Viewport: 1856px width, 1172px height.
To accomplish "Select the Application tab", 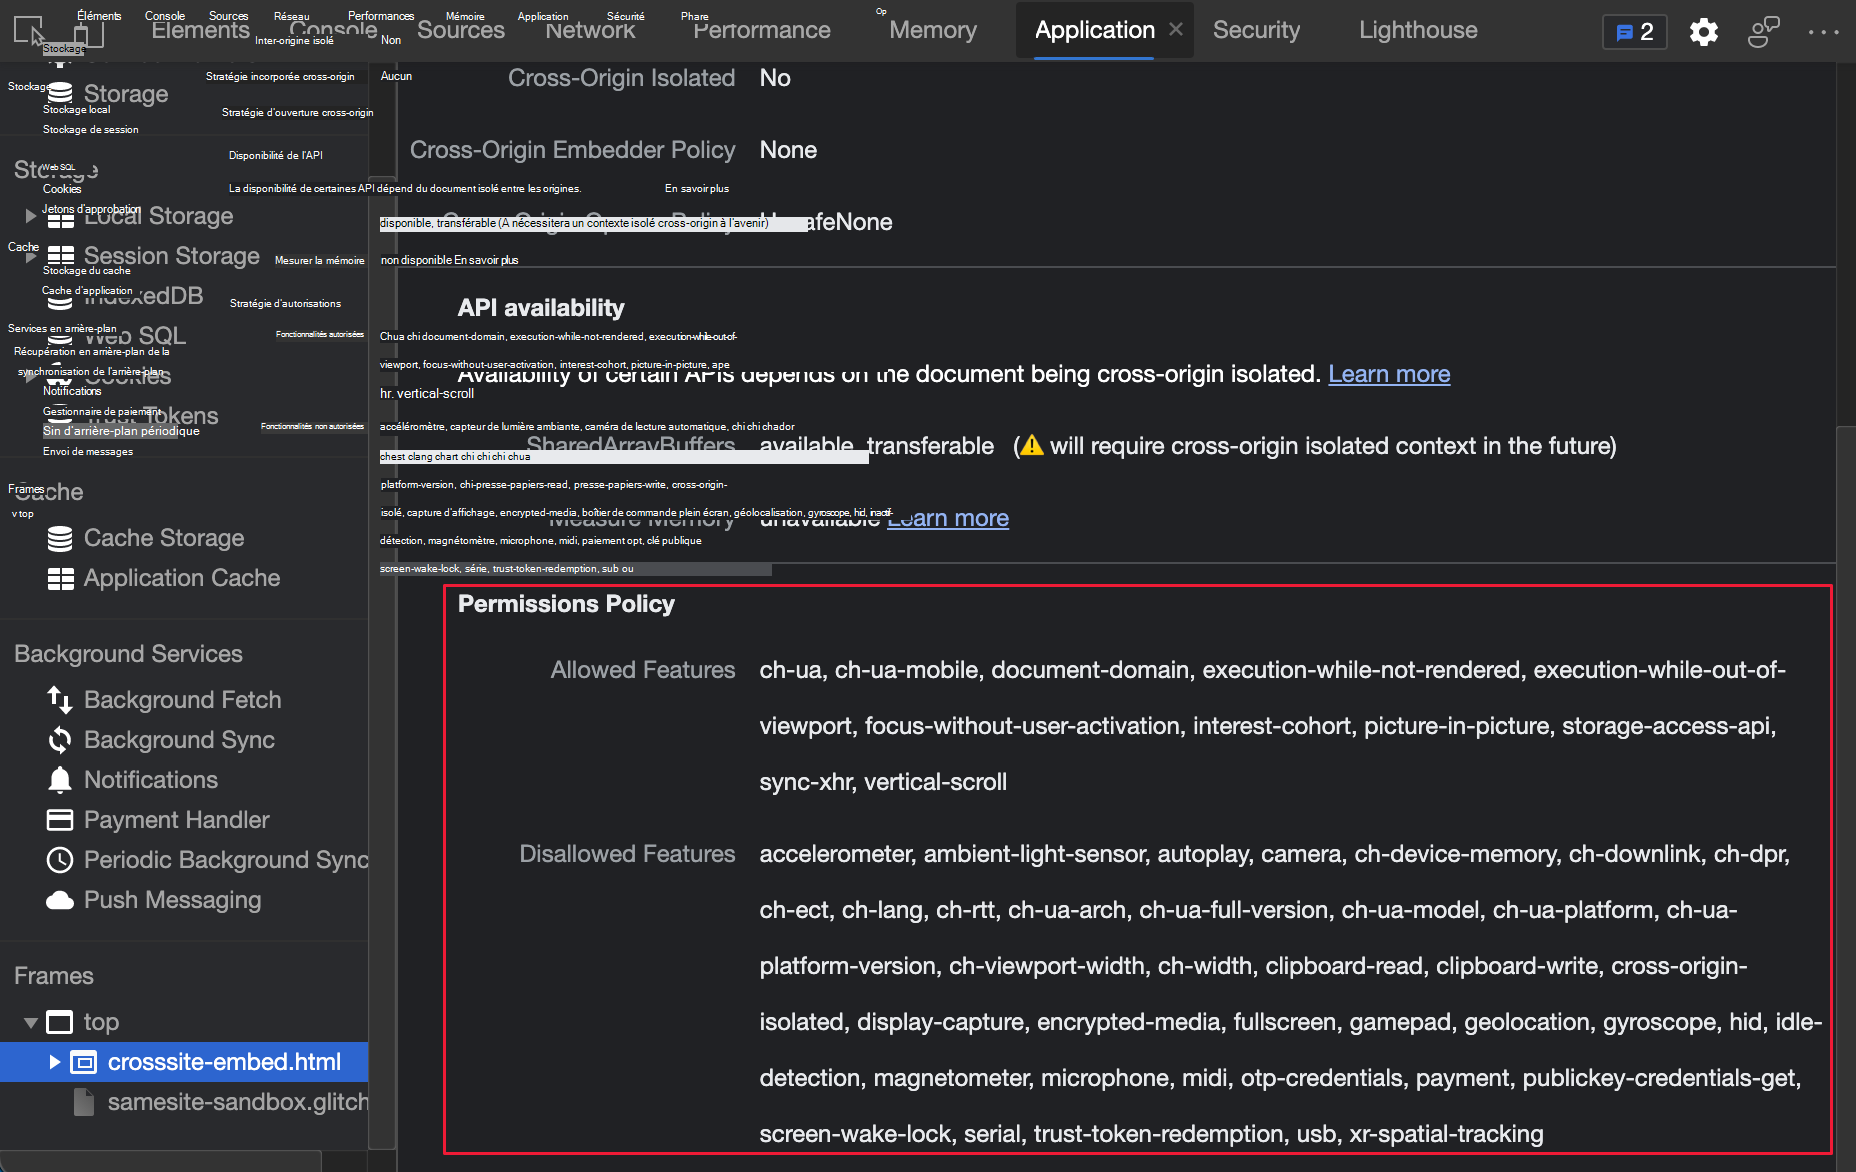I will click(x=1095, y=30).
